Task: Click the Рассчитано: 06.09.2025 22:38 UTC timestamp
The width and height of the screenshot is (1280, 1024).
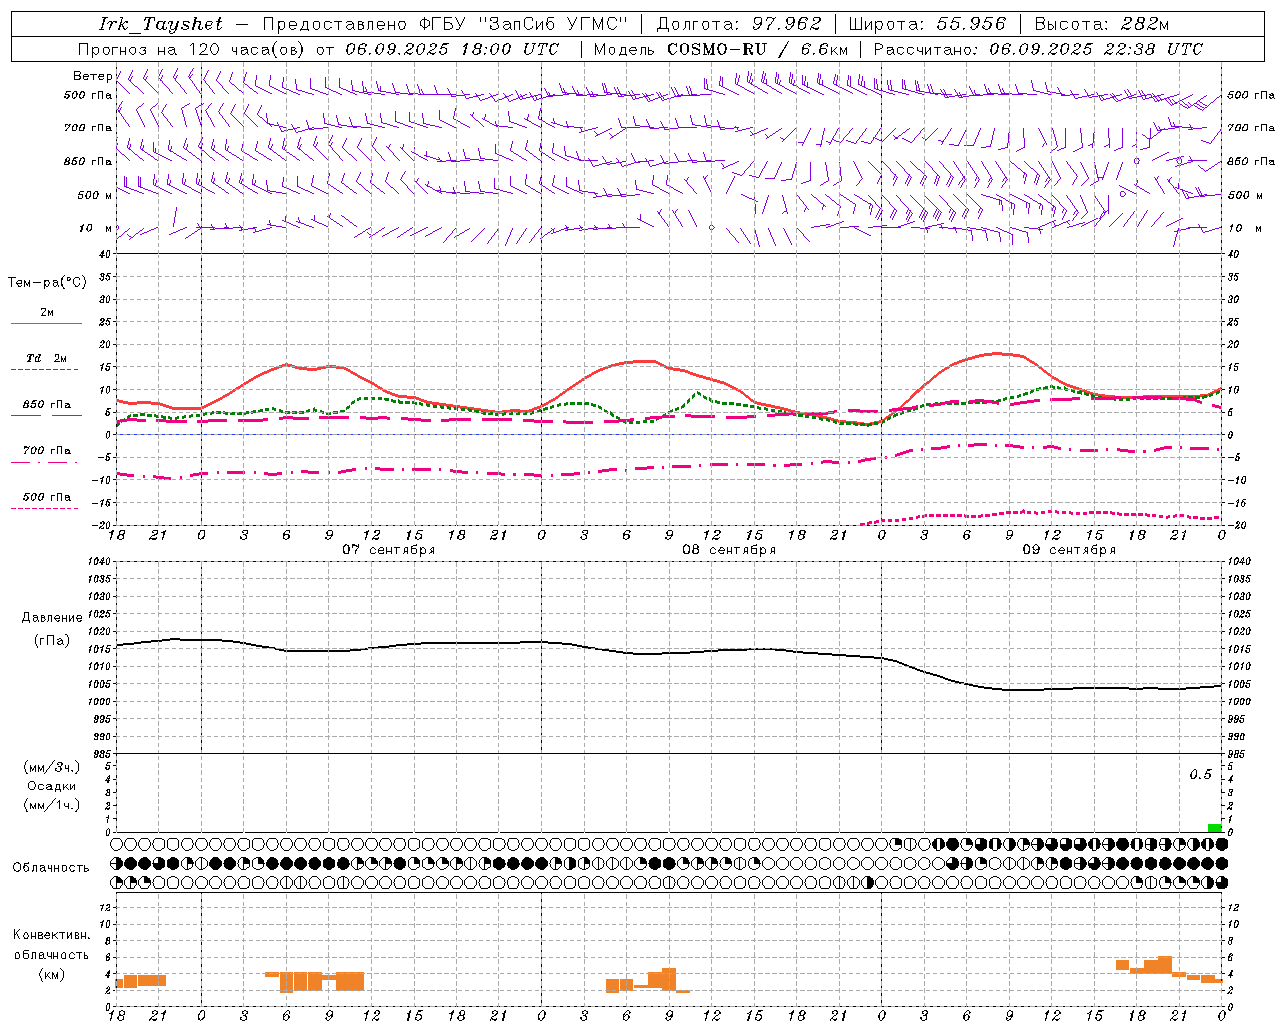Action: coord(1038,49)
